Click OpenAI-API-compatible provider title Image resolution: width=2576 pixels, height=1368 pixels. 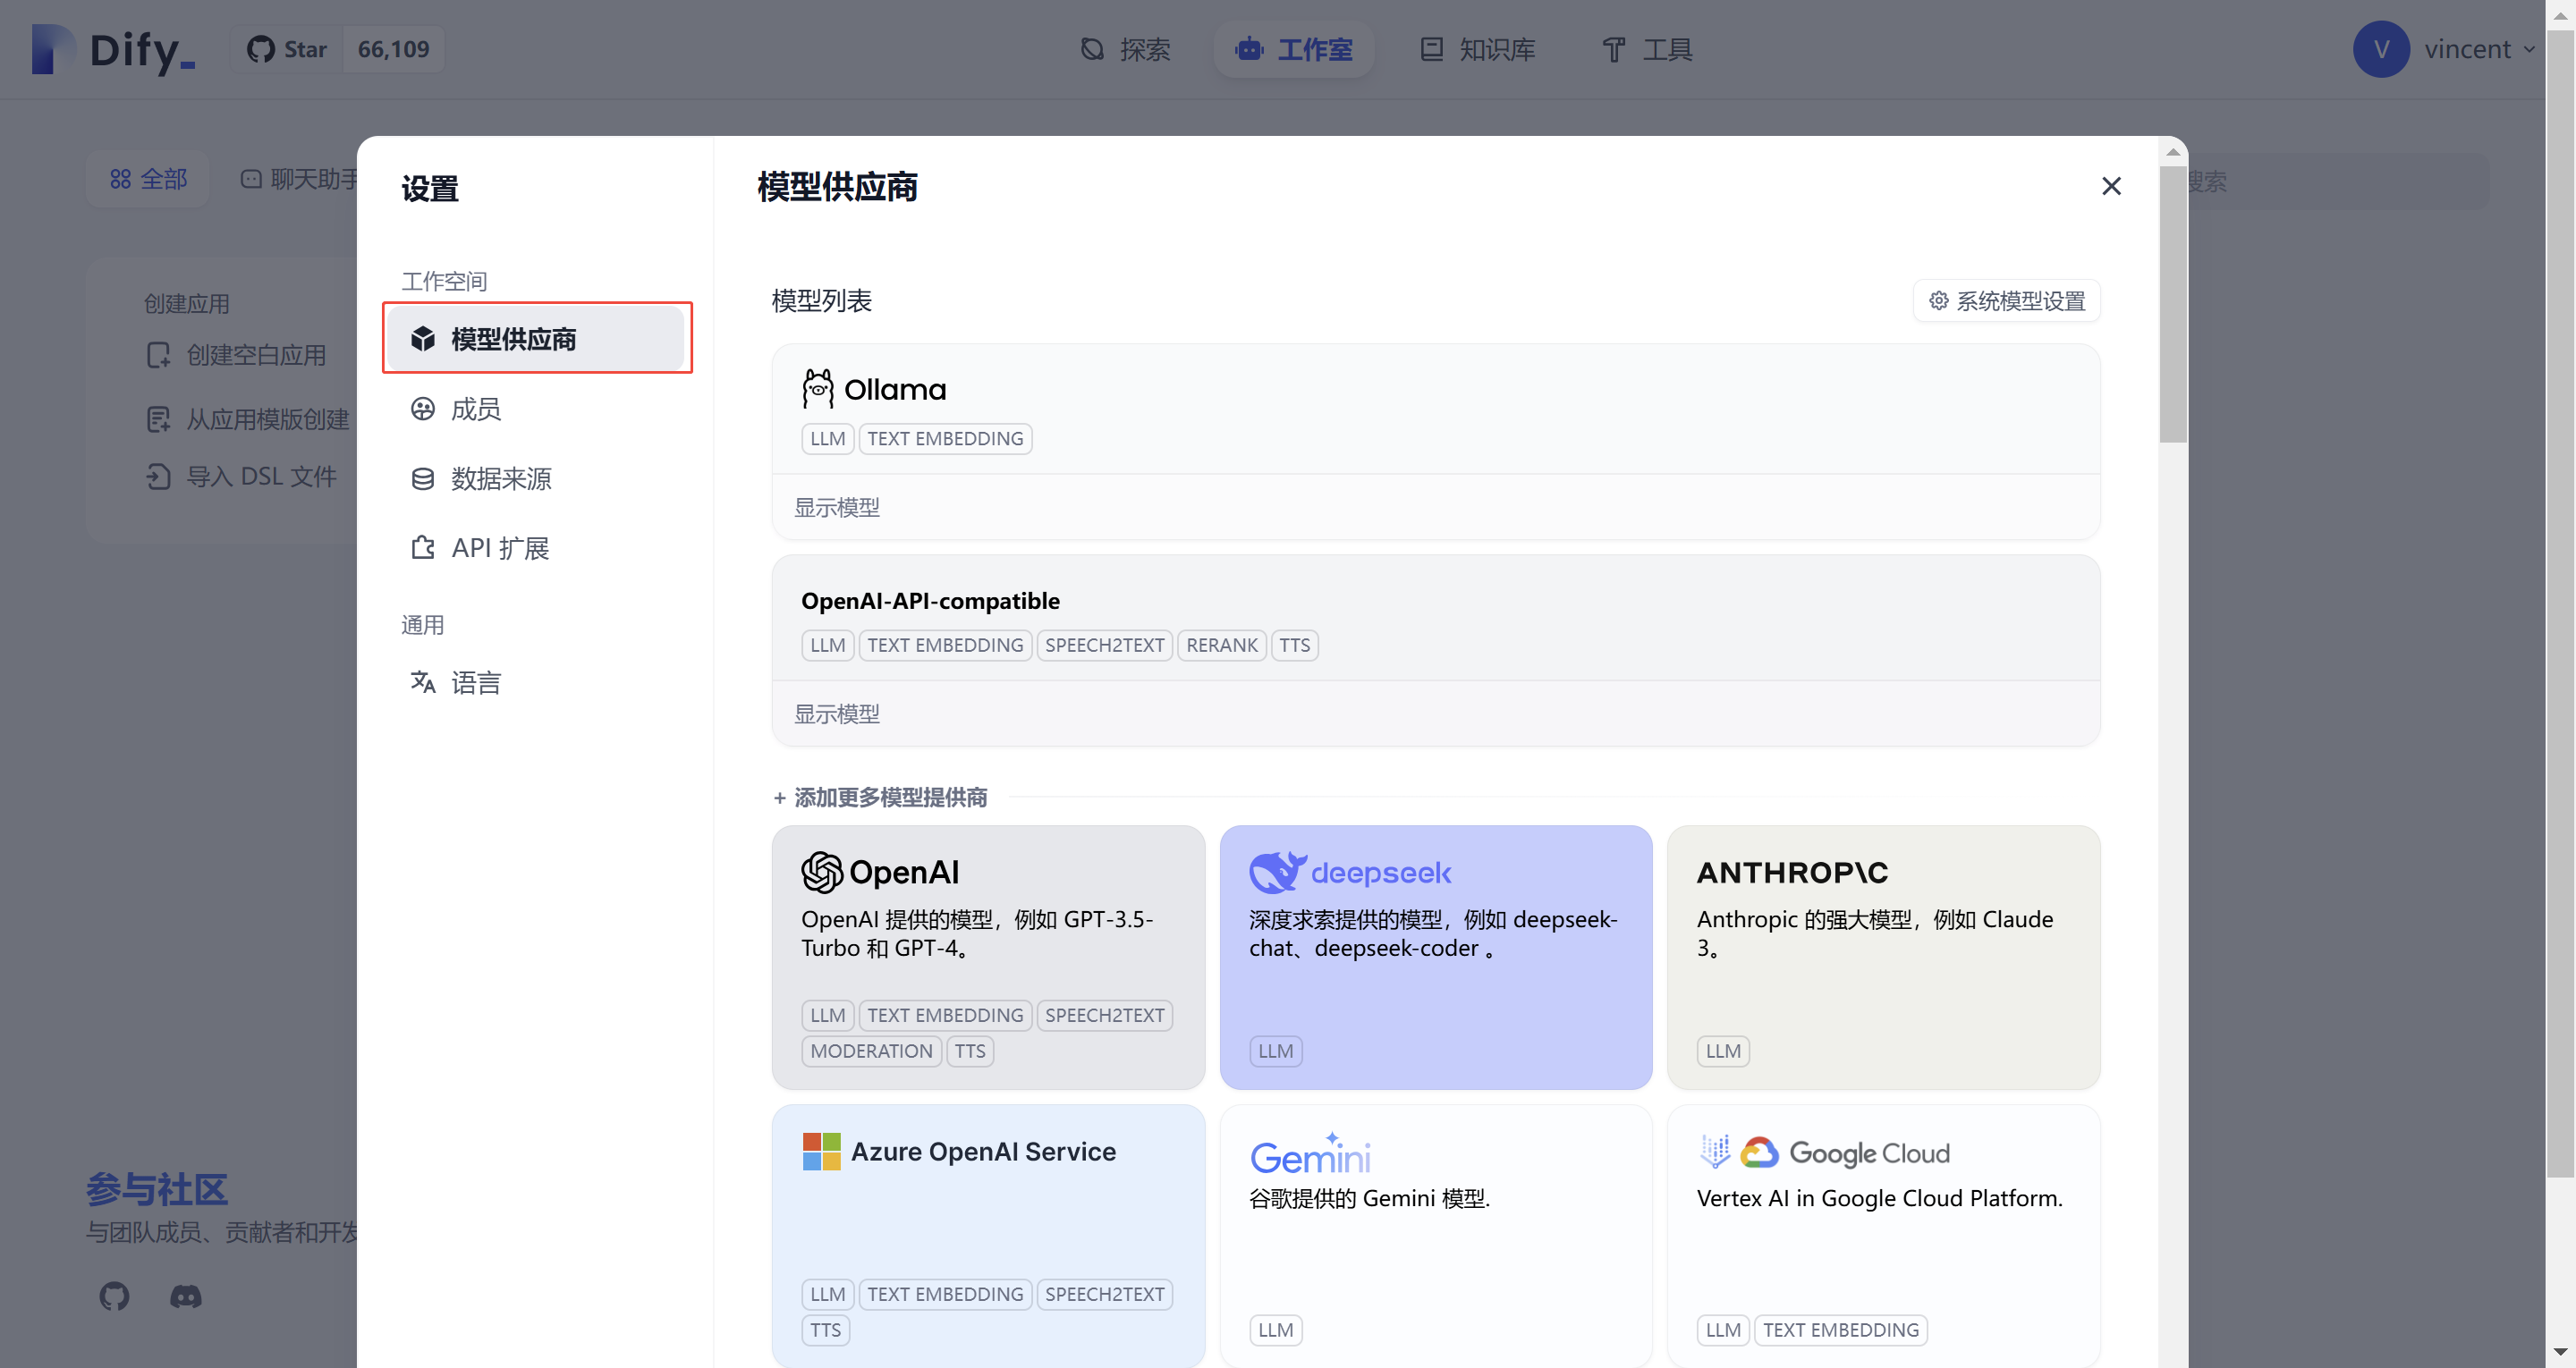(930, 600)
